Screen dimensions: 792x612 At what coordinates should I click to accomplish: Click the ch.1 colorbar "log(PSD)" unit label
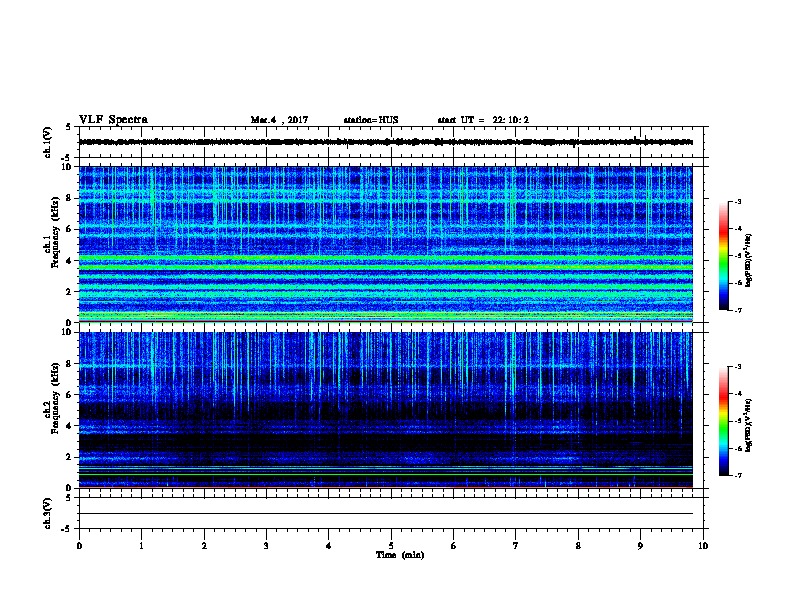coord(749,261)
